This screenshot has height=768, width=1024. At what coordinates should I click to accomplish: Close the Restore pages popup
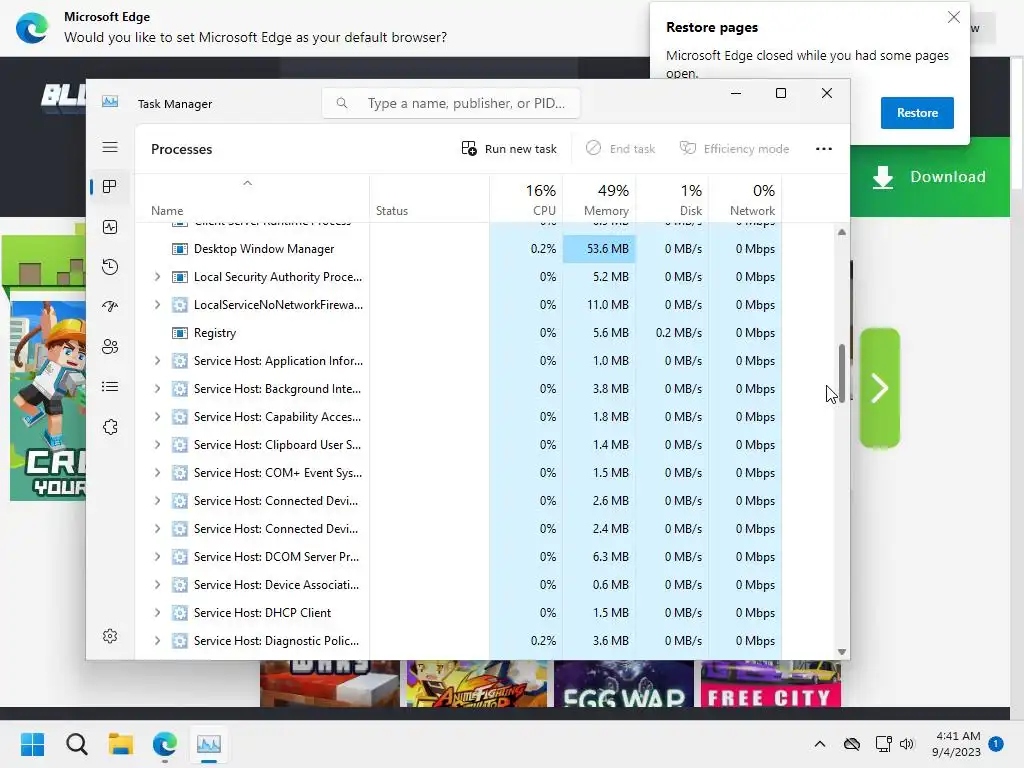pyautogui.click(x=953, y=18)
